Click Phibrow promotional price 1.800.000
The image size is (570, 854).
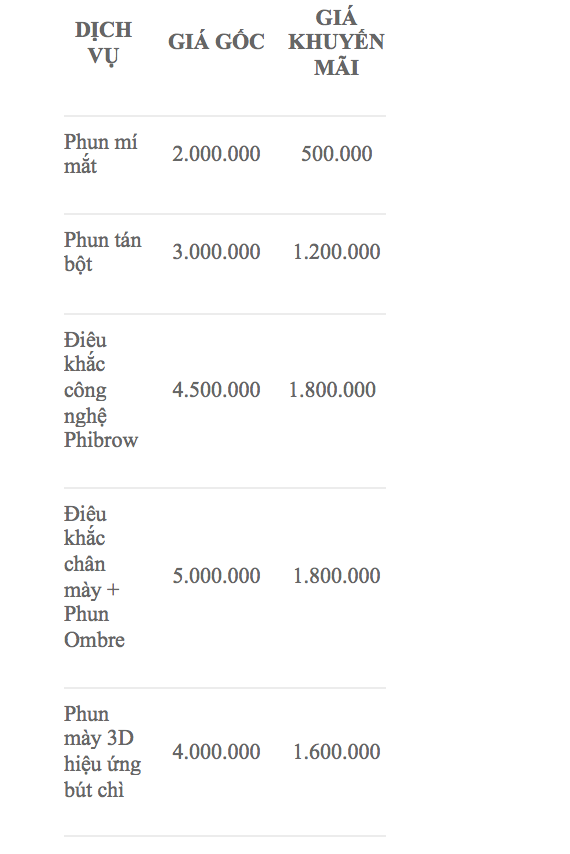tap(332, 390)
